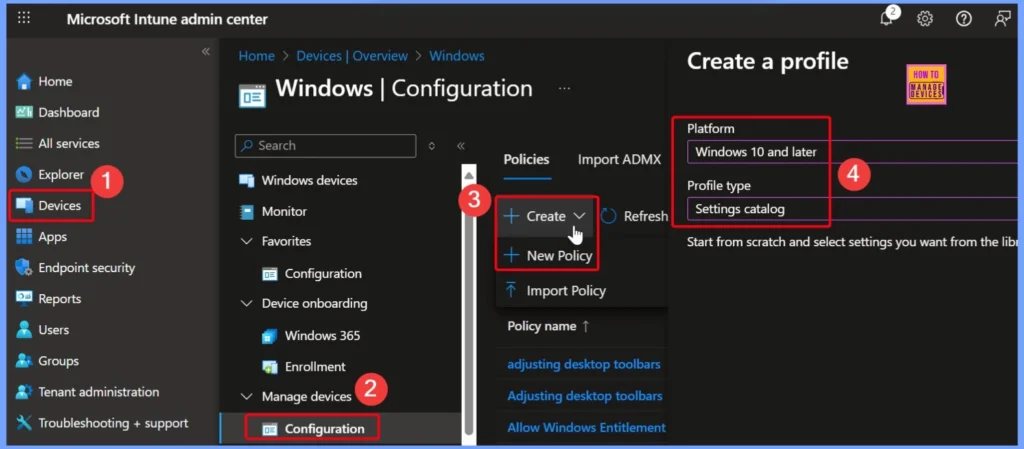This screenshot has height=449, width=1024.
Task: Open the Profile type dropdown
Action: (x=852, y=209)
